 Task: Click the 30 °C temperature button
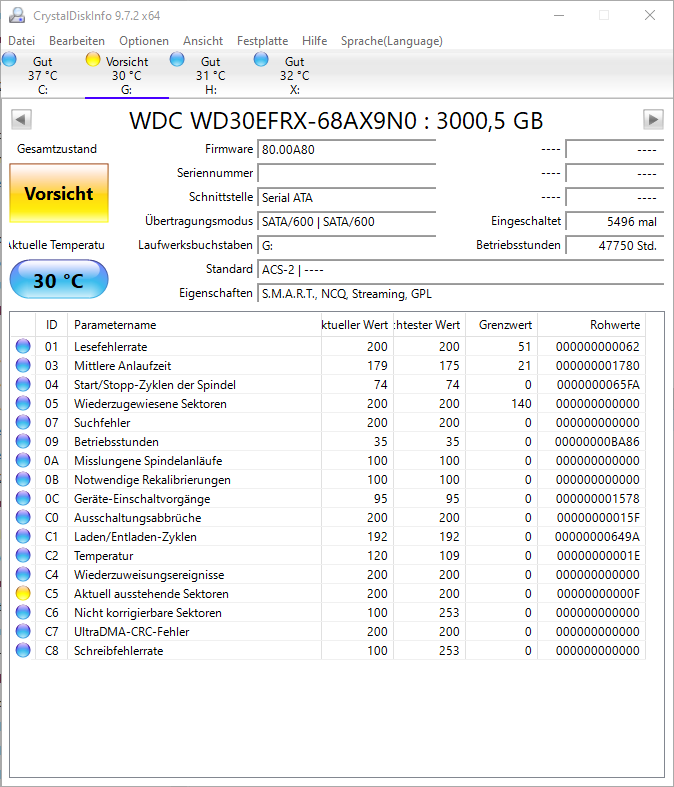coord(59,280)
